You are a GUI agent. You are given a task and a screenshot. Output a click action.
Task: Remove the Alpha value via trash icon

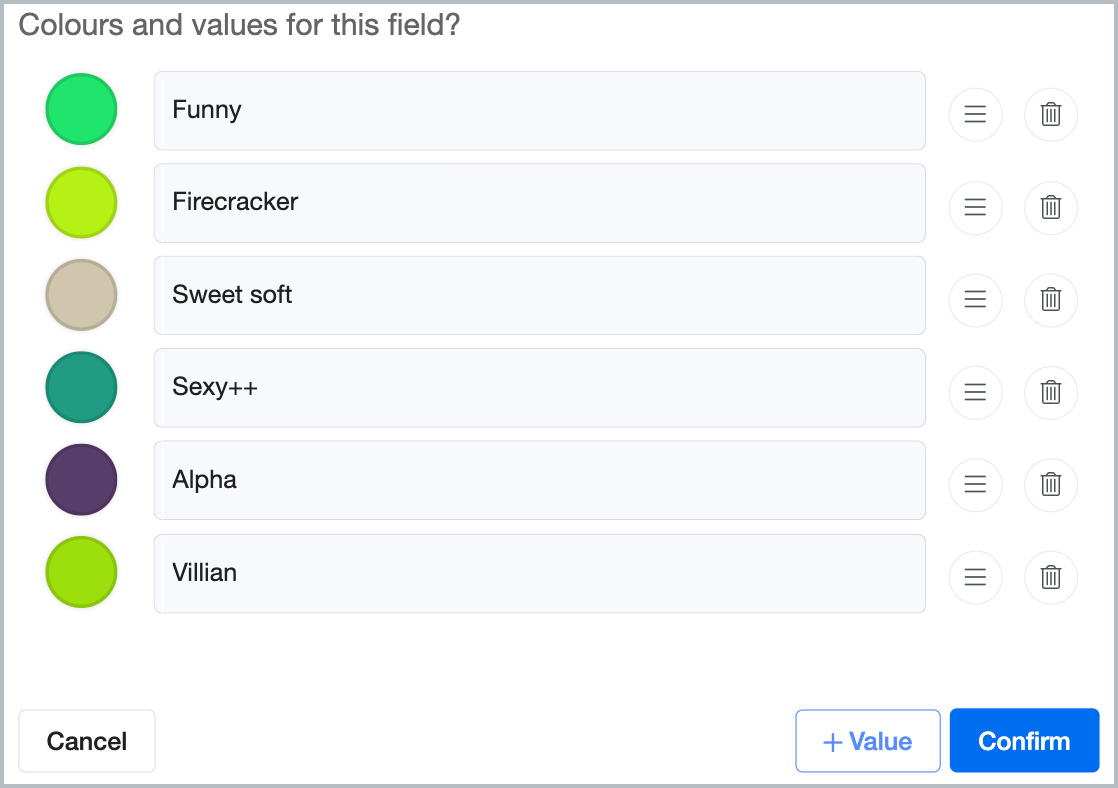1050,485
